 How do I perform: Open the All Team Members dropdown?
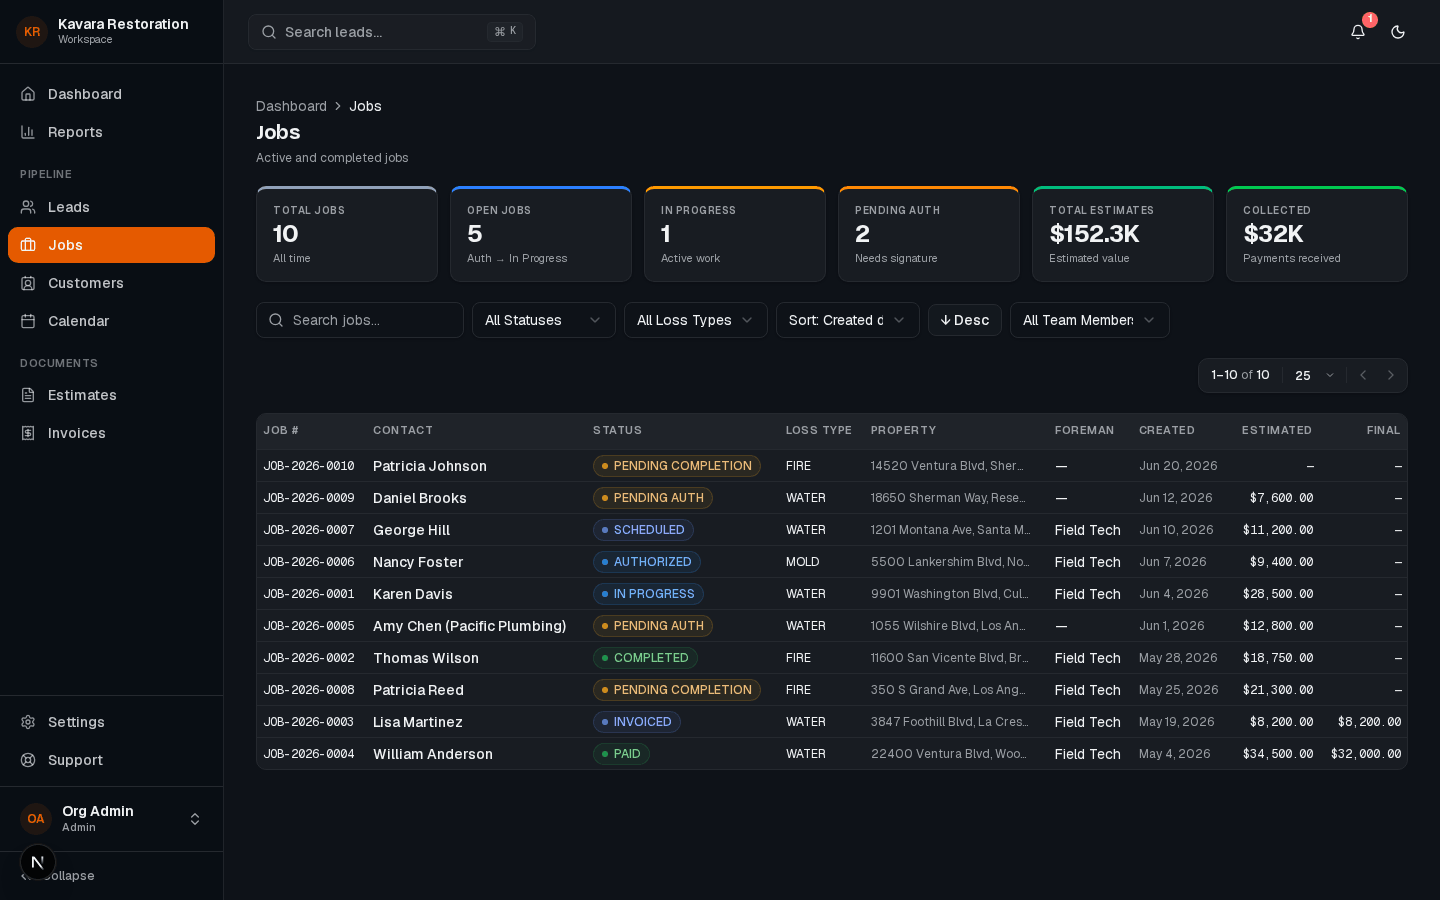[1090, 320]
